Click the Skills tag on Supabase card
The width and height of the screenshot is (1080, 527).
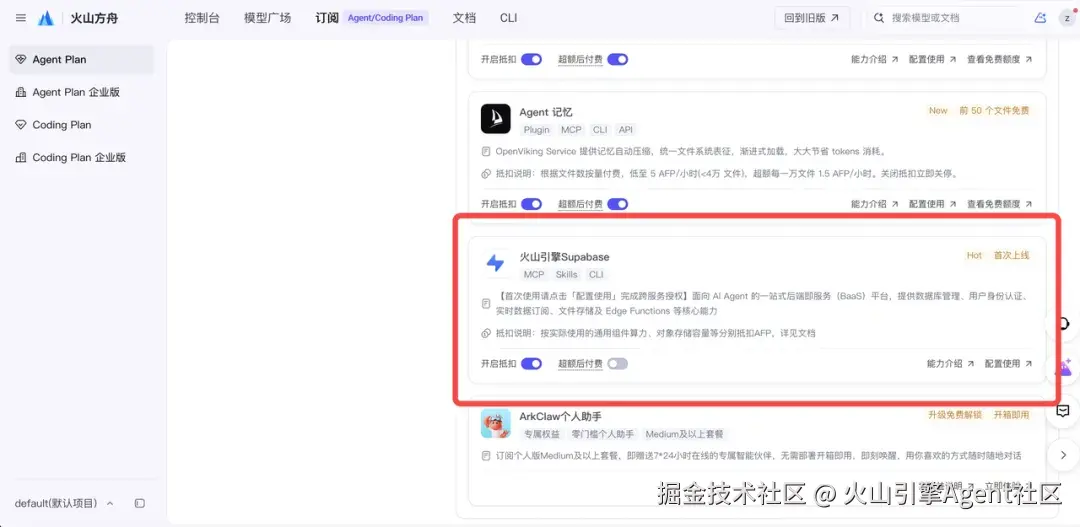point(567,274)
